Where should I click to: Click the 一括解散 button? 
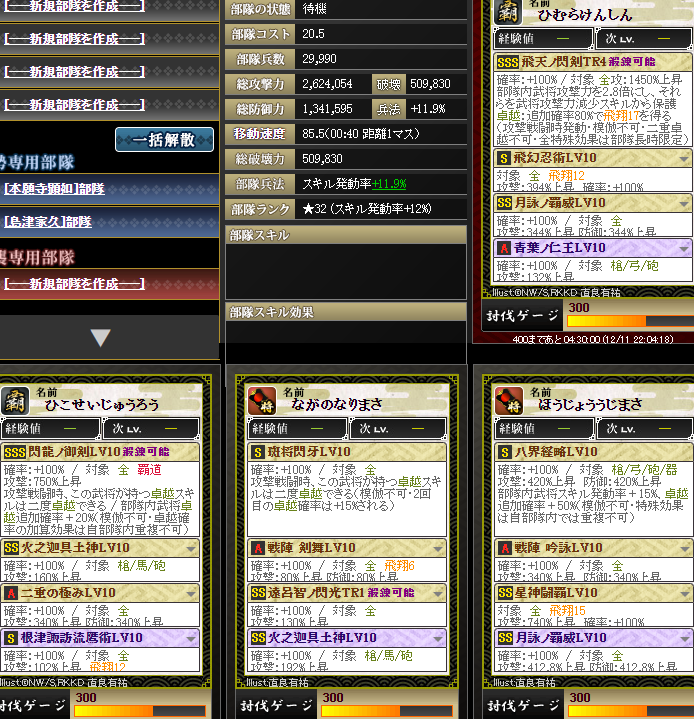coord(164,139)
